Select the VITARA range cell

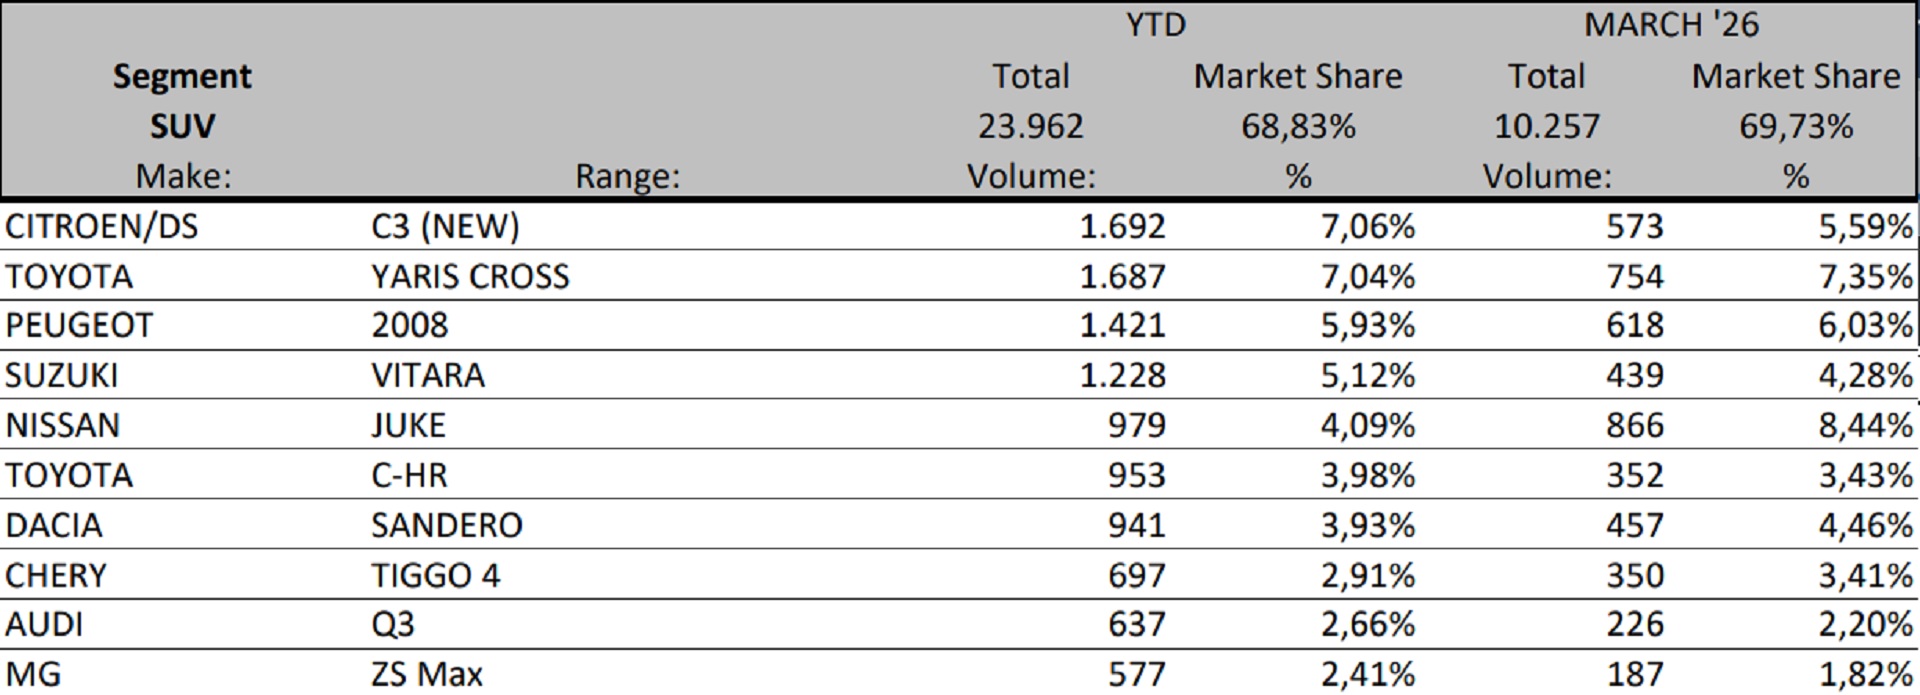coord(427,375)
